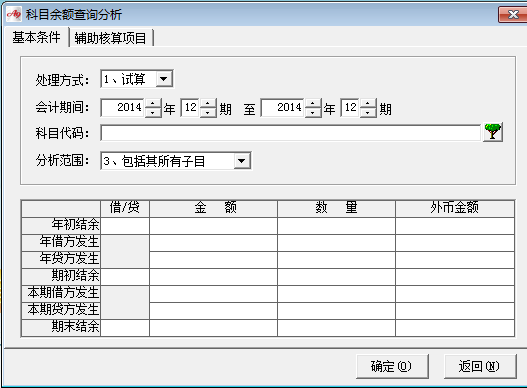Switch to the 辅助核算项目 tab

click(x=111, y=38)
